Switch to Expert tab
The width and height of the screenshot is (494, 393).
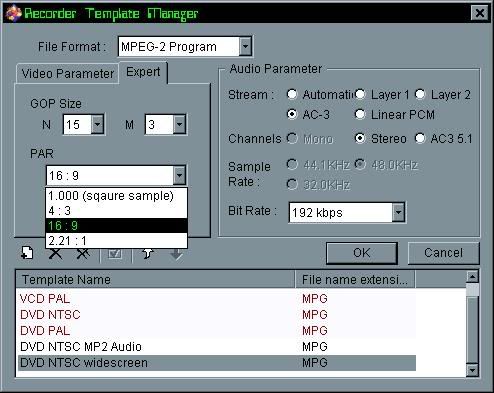[143, 72]
